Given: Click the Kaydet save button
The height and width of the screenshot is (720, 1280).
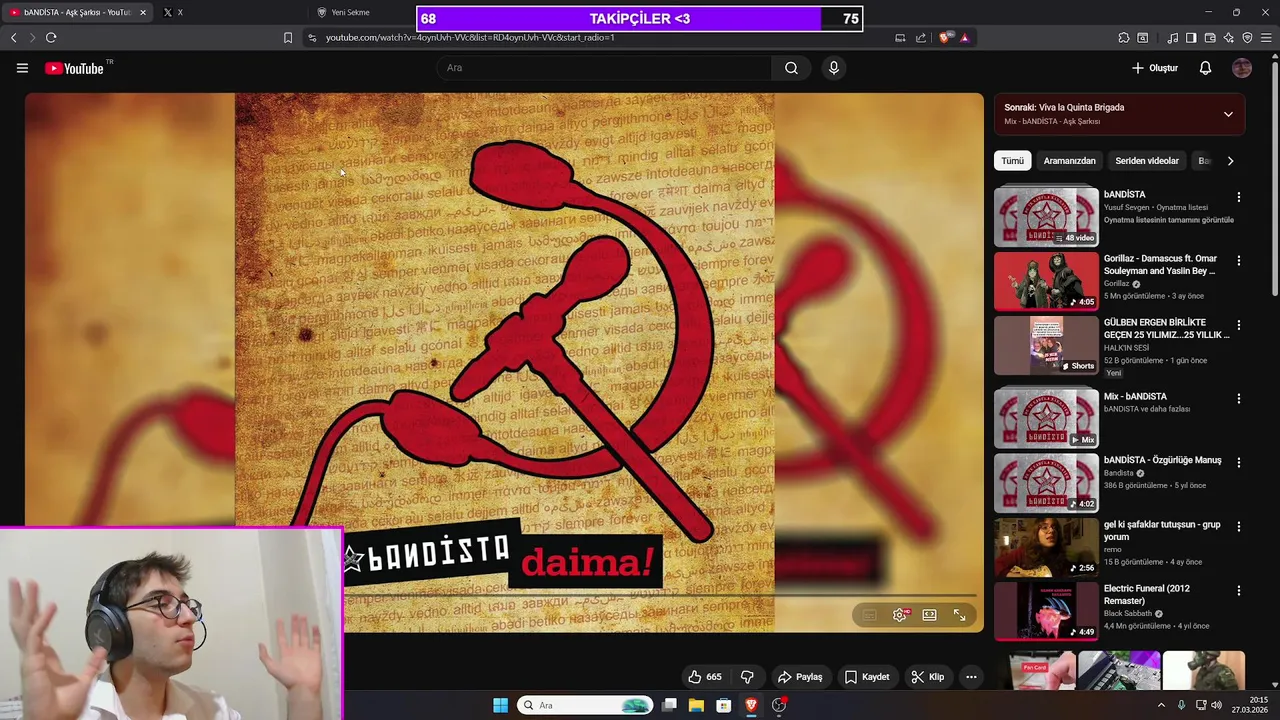Looking at the screenshot, I should coord(867,677).
